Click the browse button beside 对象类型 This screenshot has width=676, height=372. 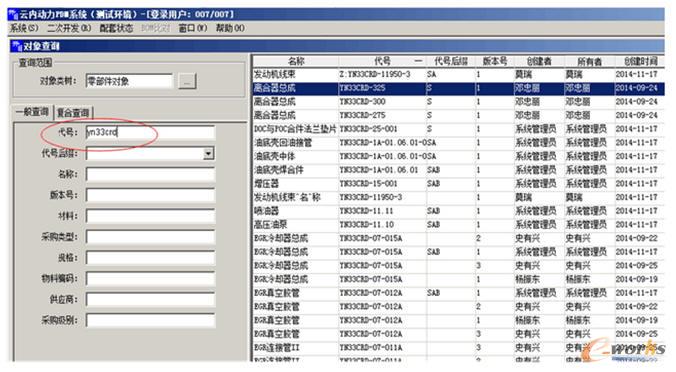tap(187, 81)
